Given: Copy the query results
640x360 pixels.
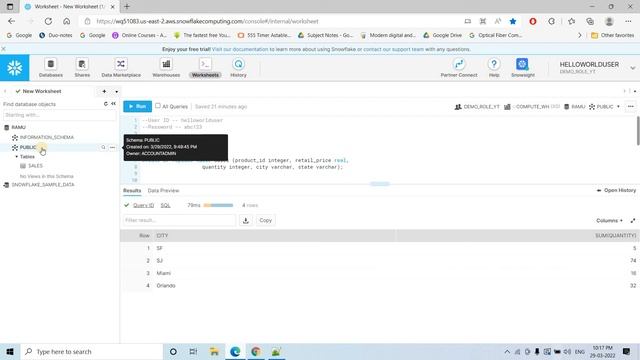Looking at the screenshot, I should pos(265,220).
